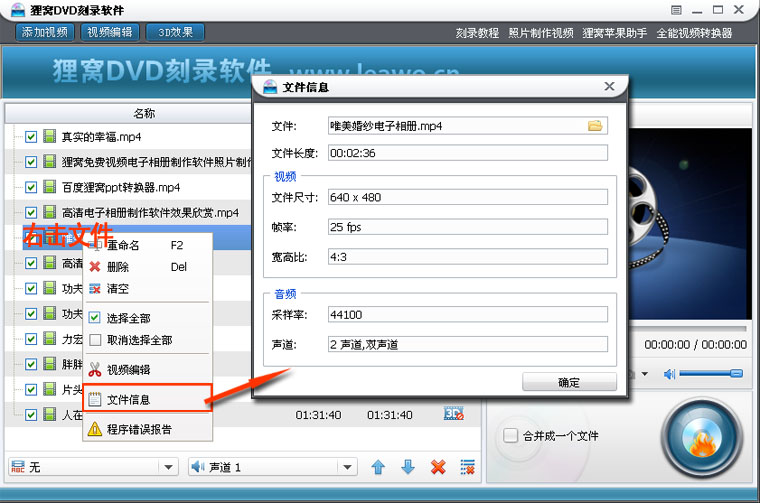Toggle checkbox for 片头 row
This screenshot has height=503, width=760.
(x=31, y=390)
